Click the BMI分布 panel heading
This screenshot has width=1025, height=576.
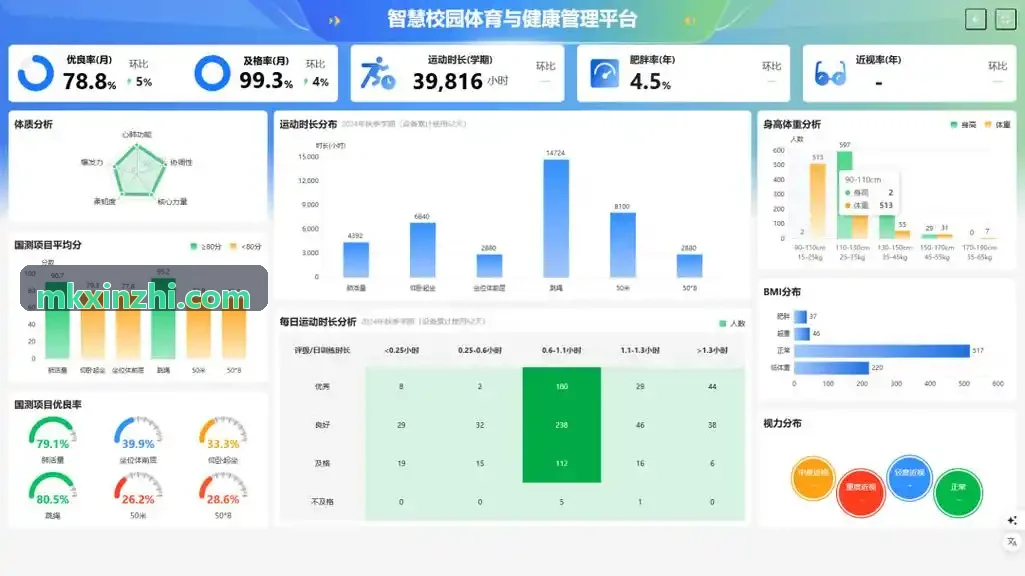click(782, 292)
